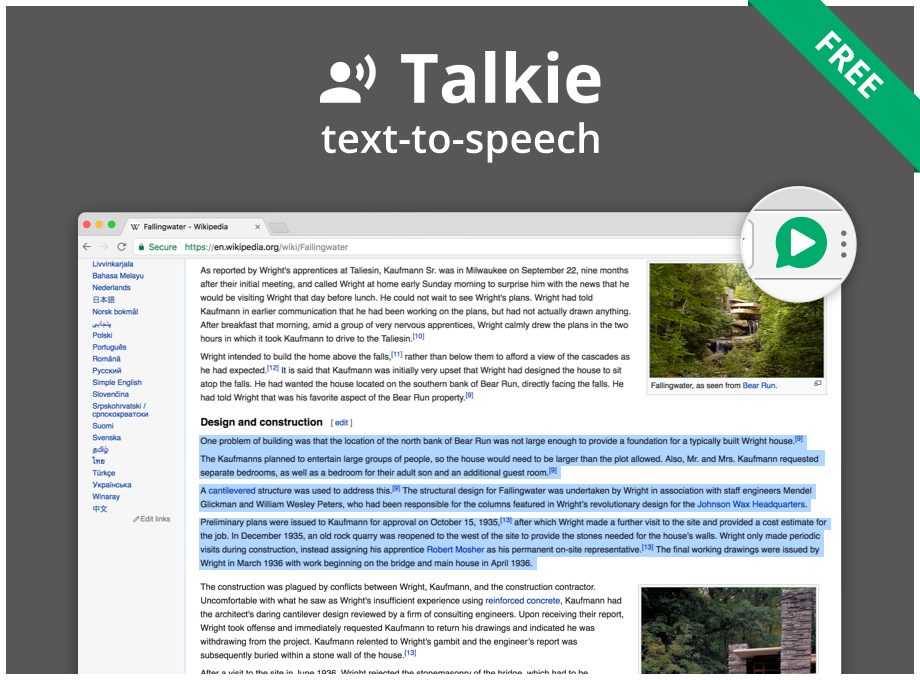920x680 pixels.
Task: Switch to Srpskohrvatski language
Action: click(120, 410)
